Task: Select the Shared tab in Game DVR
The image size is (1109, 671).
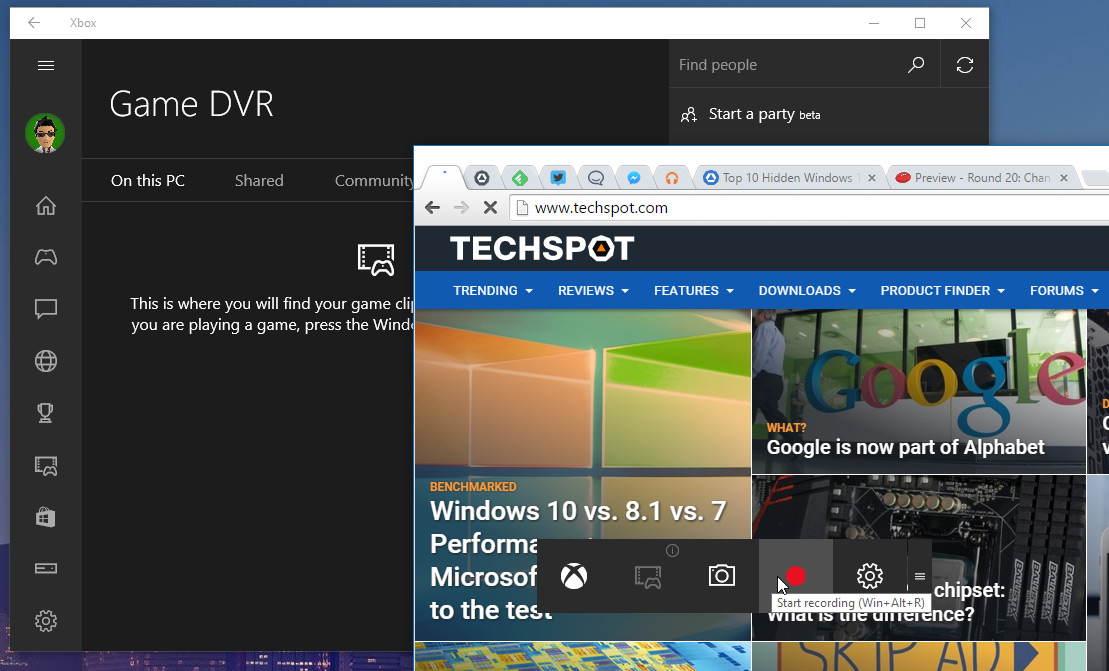Action: (x=259, y=180)
